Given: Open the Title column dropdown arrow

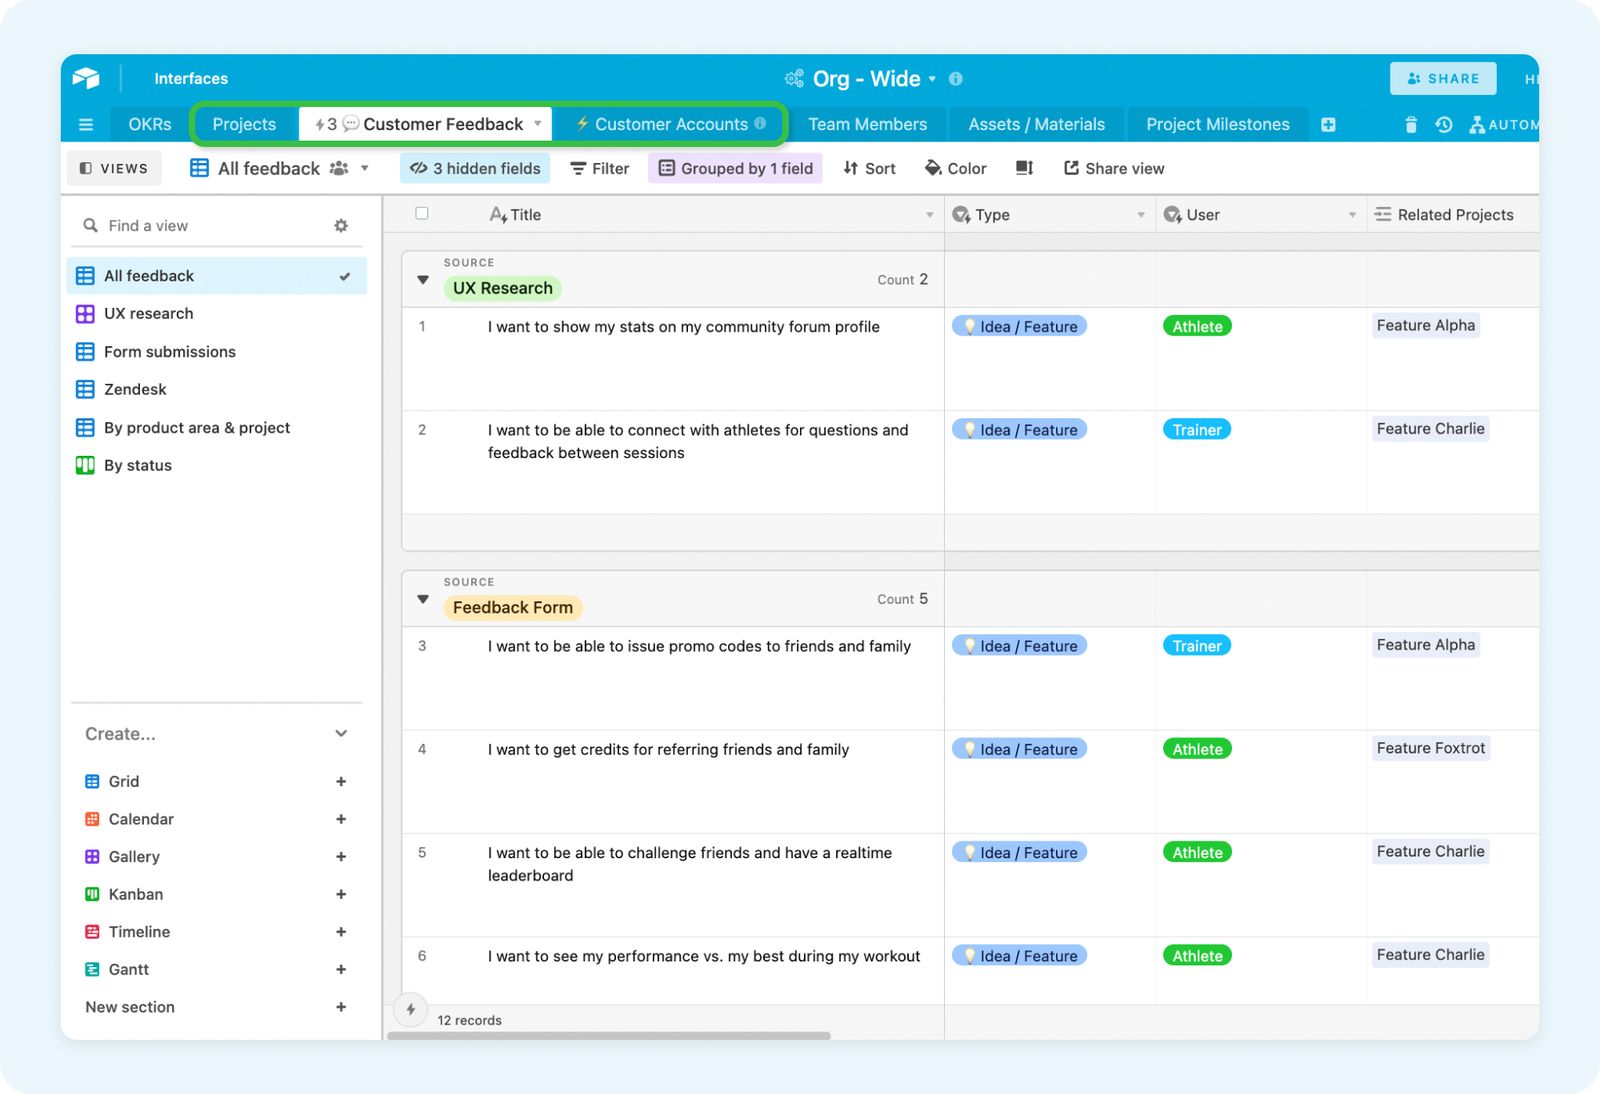Looking at the screenshot, I should coord(929,215).
